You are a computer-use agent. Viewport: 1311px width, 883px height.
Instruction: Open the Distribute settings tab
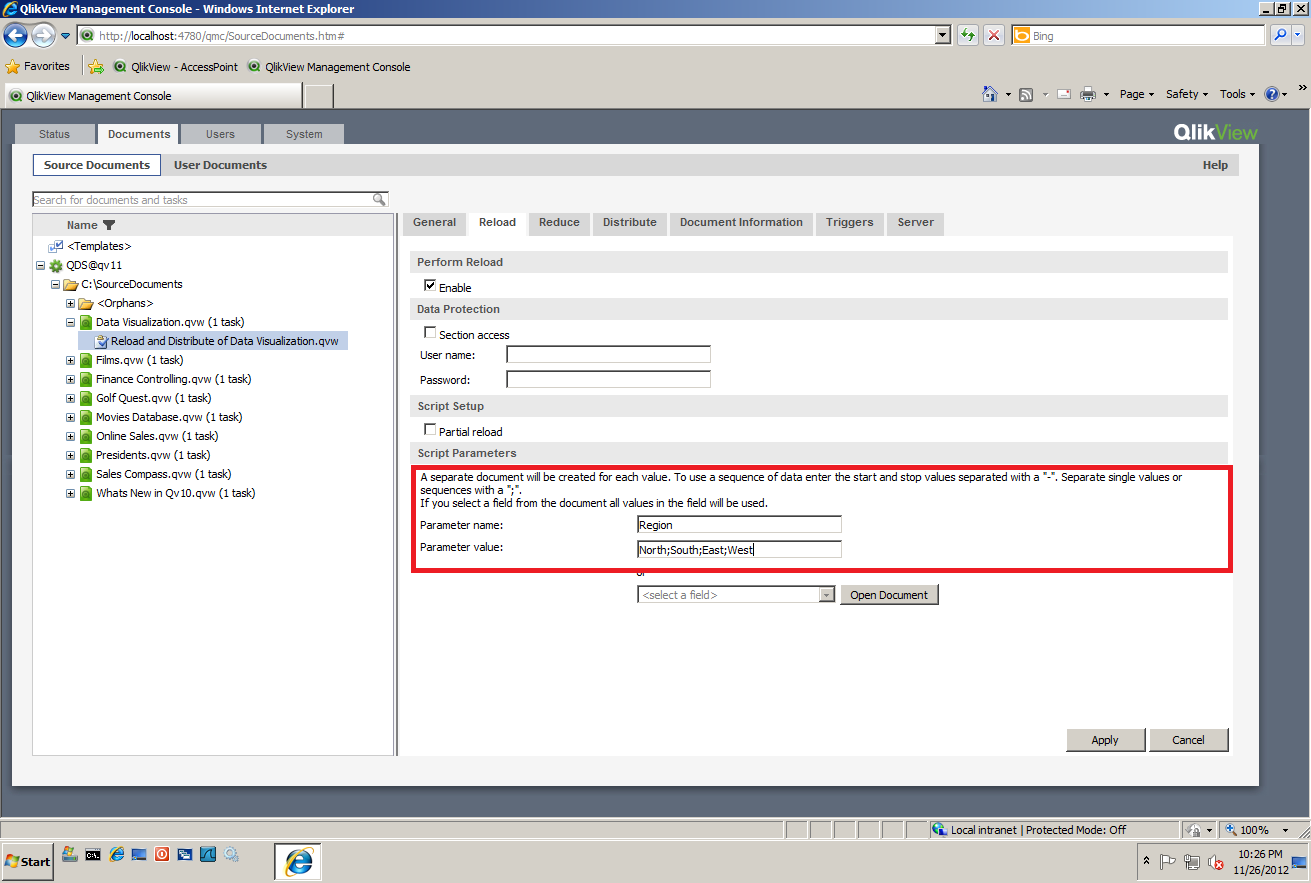pyautogui.click(x=630, y=223)
